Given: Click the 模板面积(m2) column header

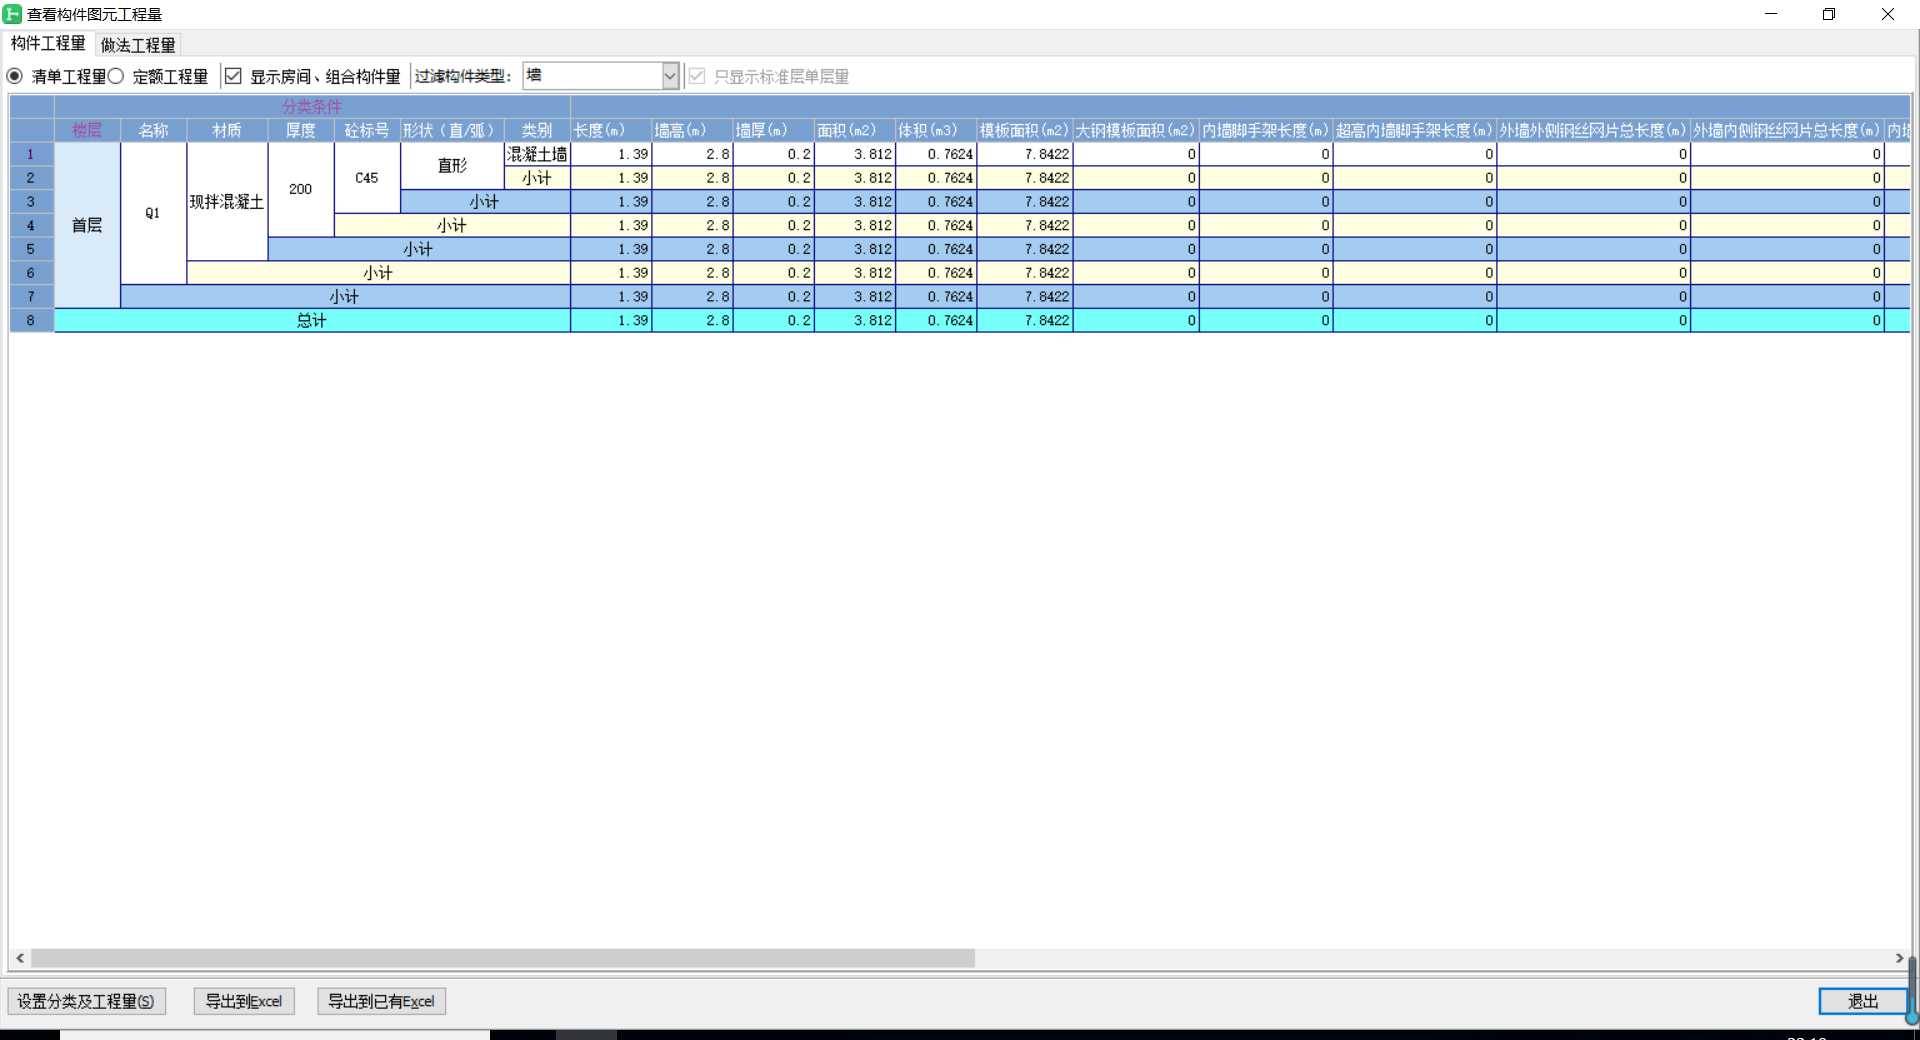Looking at the screenshot, I should 1024,130.
